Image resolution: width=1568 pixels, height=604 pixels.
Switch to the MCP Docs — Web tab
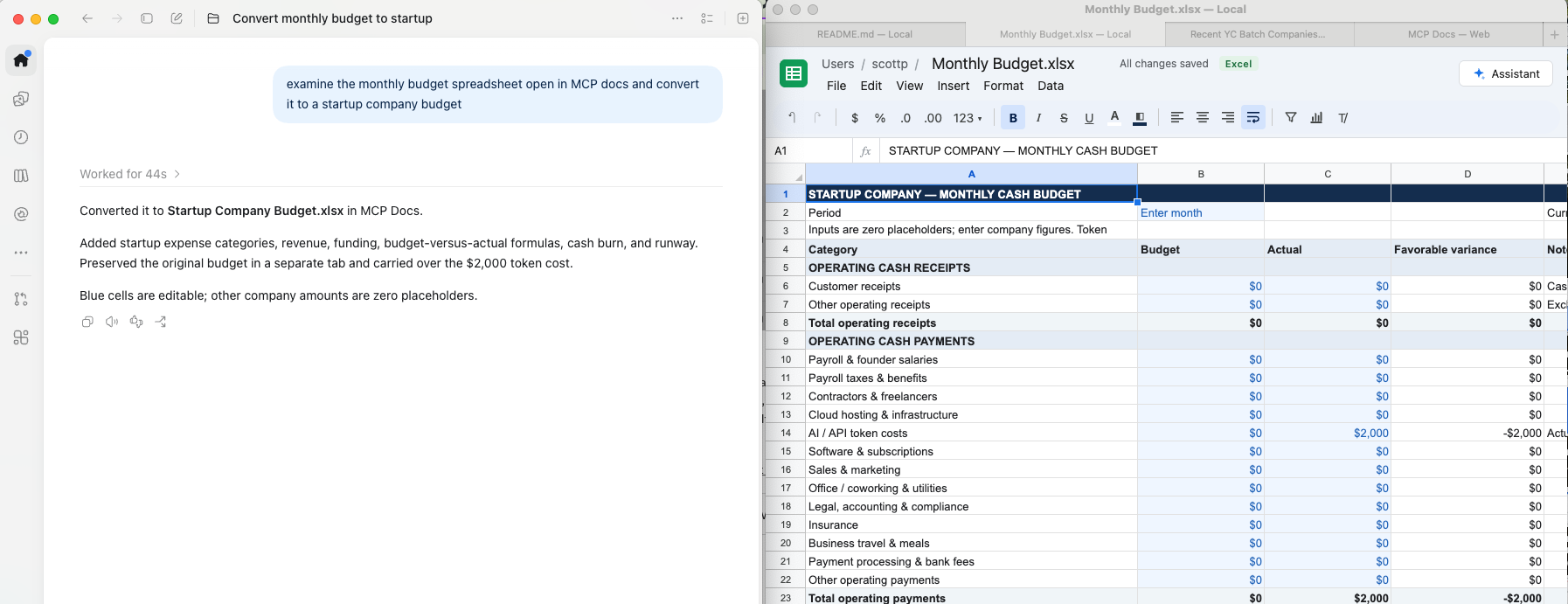click(x=1449, y=34)
